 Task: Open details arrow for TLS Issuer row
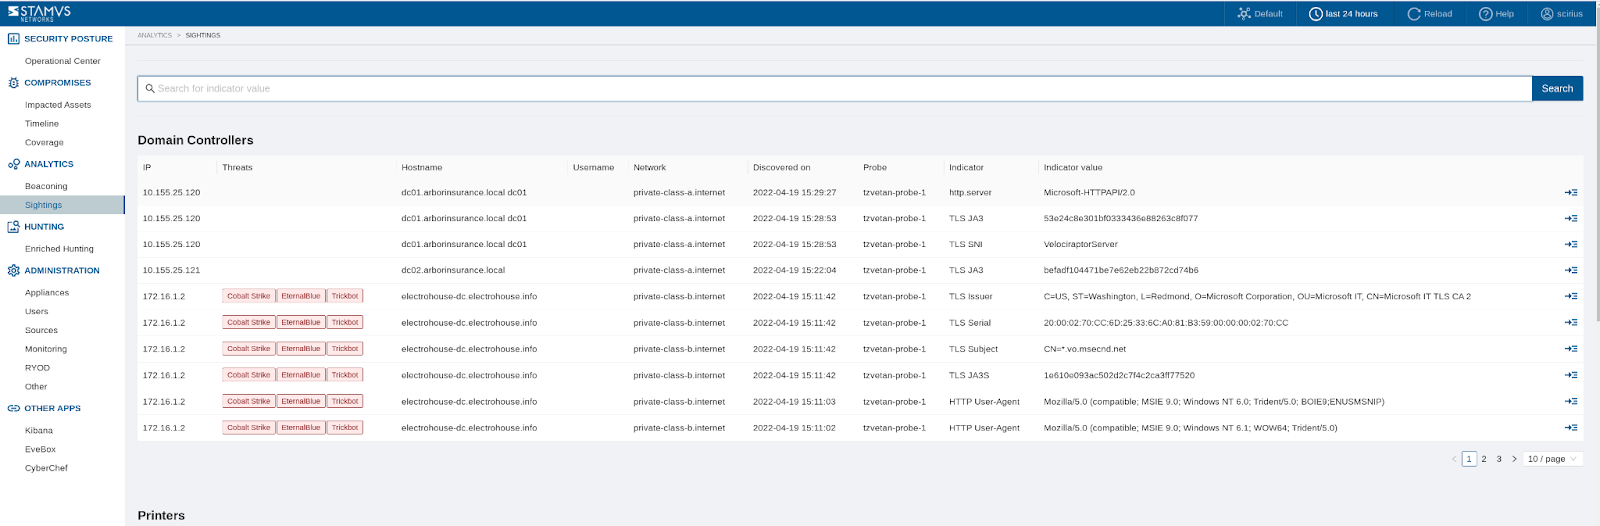coord(1571,296)
